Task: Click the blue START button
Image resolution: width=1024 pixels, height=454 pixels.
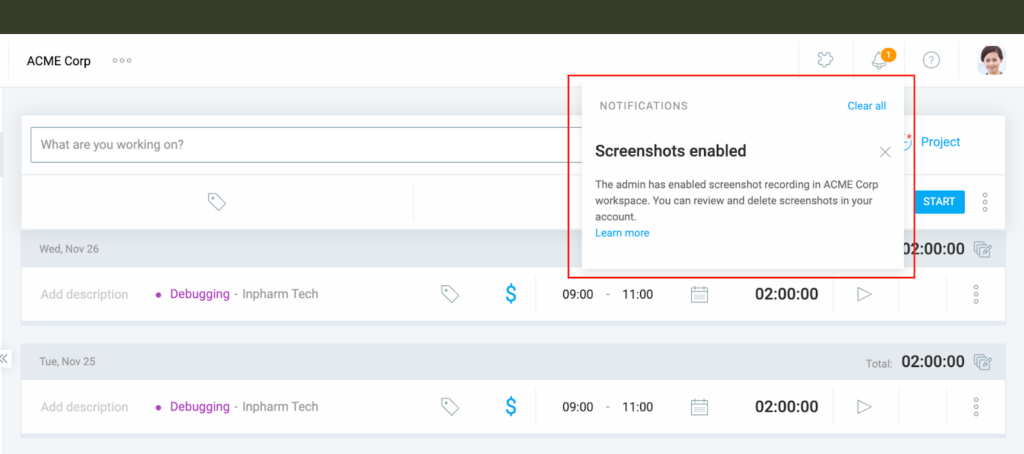Action: [x=939, y=201]
